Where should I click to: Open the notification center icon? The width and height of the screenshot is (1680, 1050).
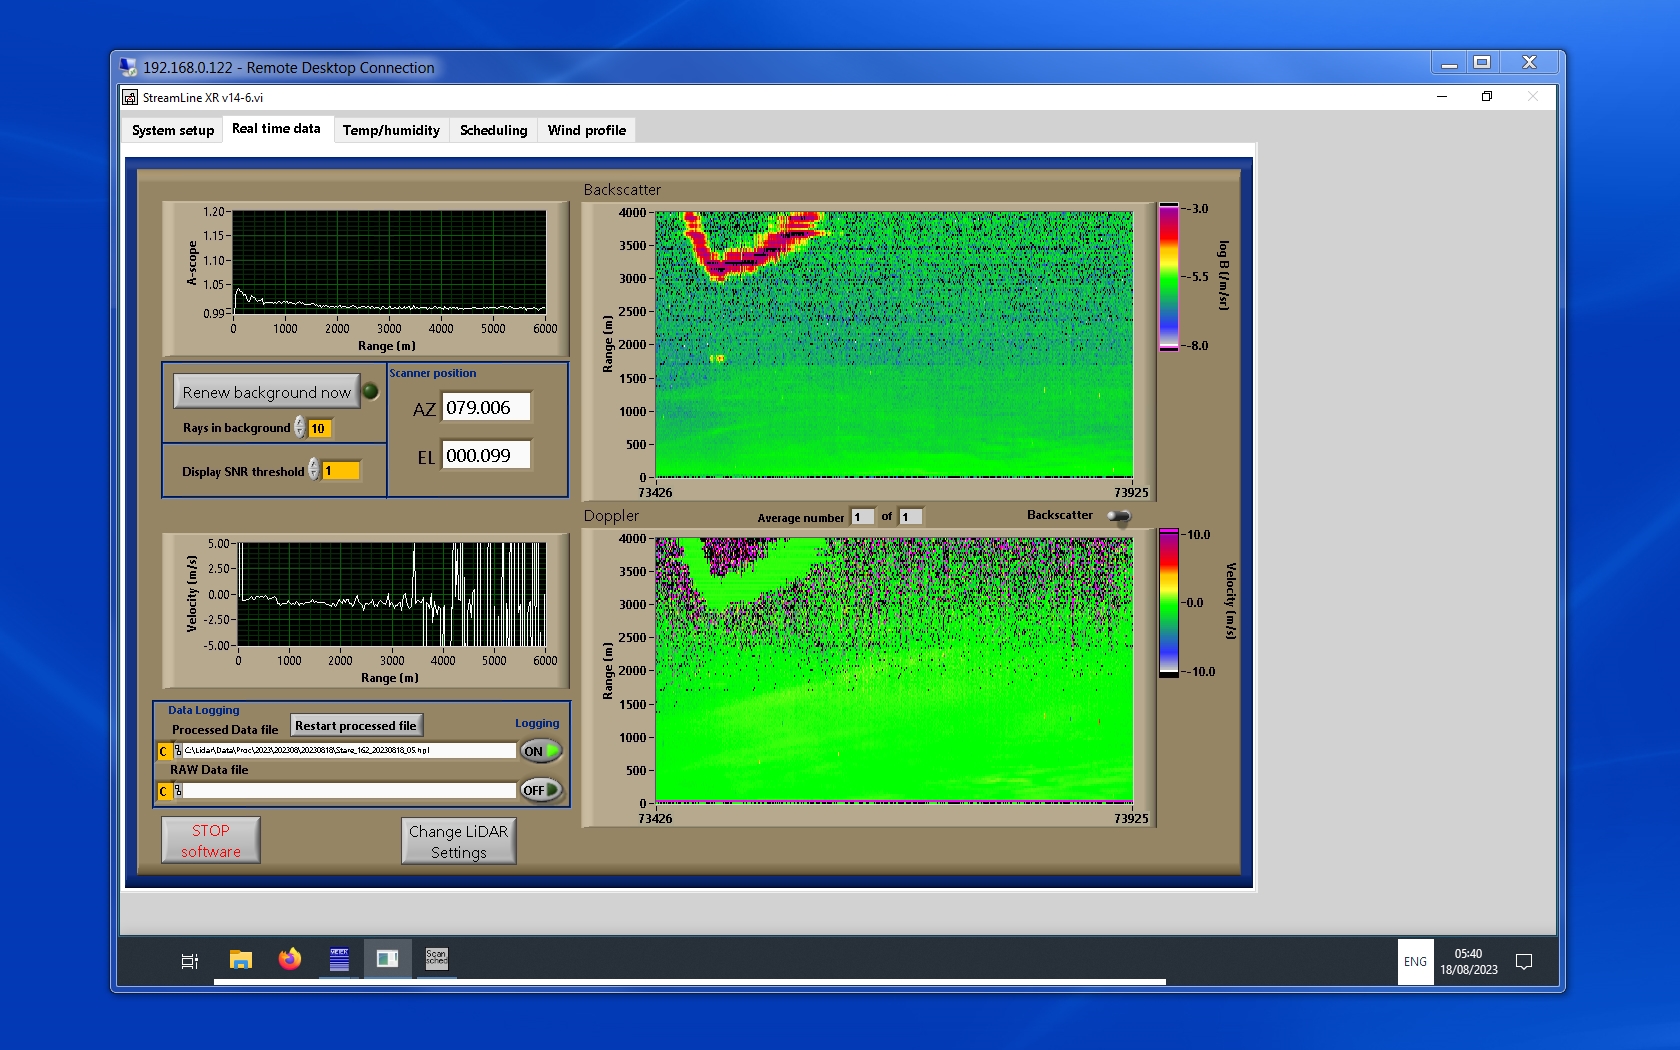(x=1524, y=962)
